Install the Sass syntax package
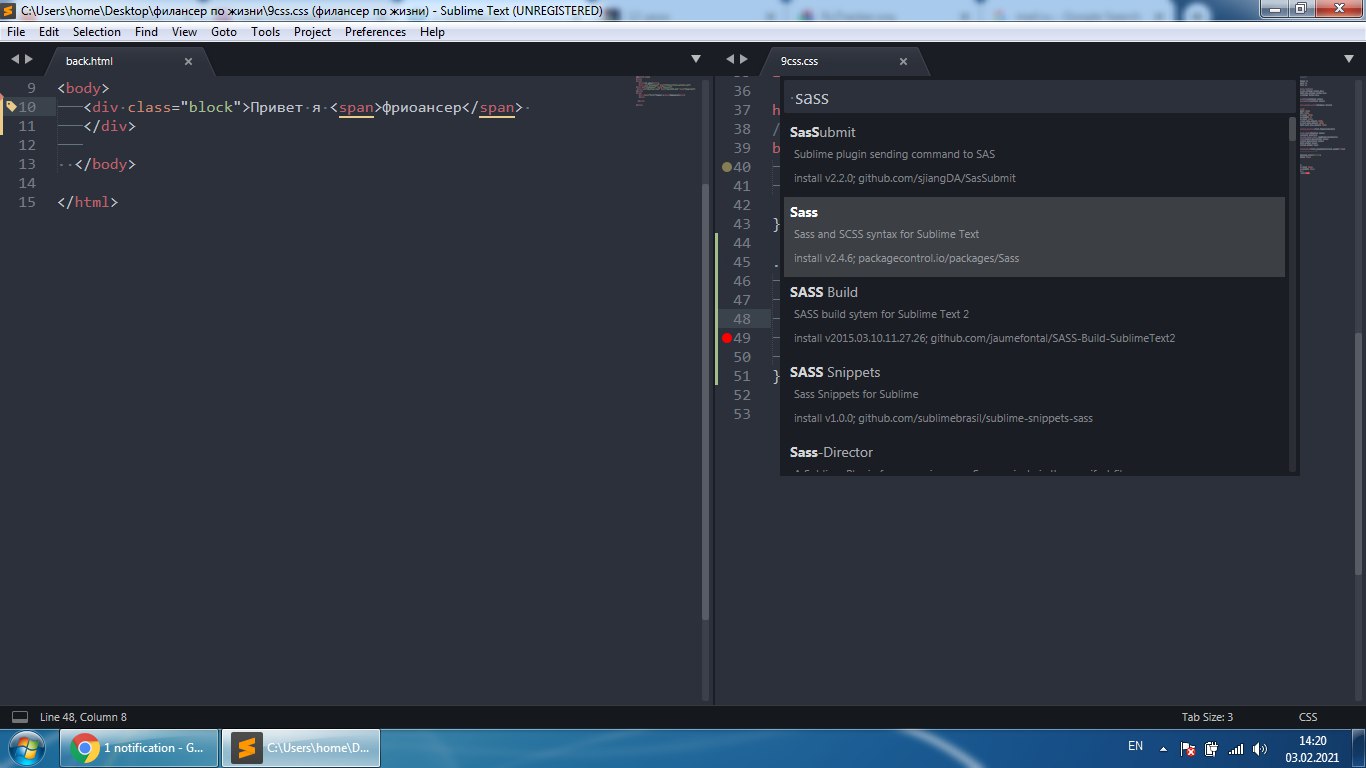 coord(1034,236)
